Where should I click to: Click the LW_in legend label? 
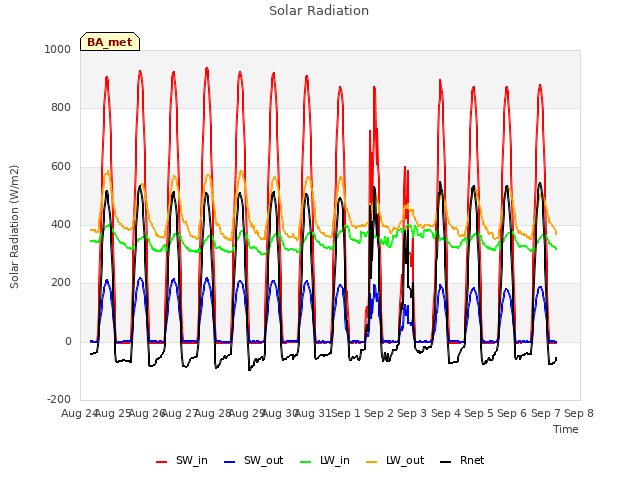(x=335, y=460)
